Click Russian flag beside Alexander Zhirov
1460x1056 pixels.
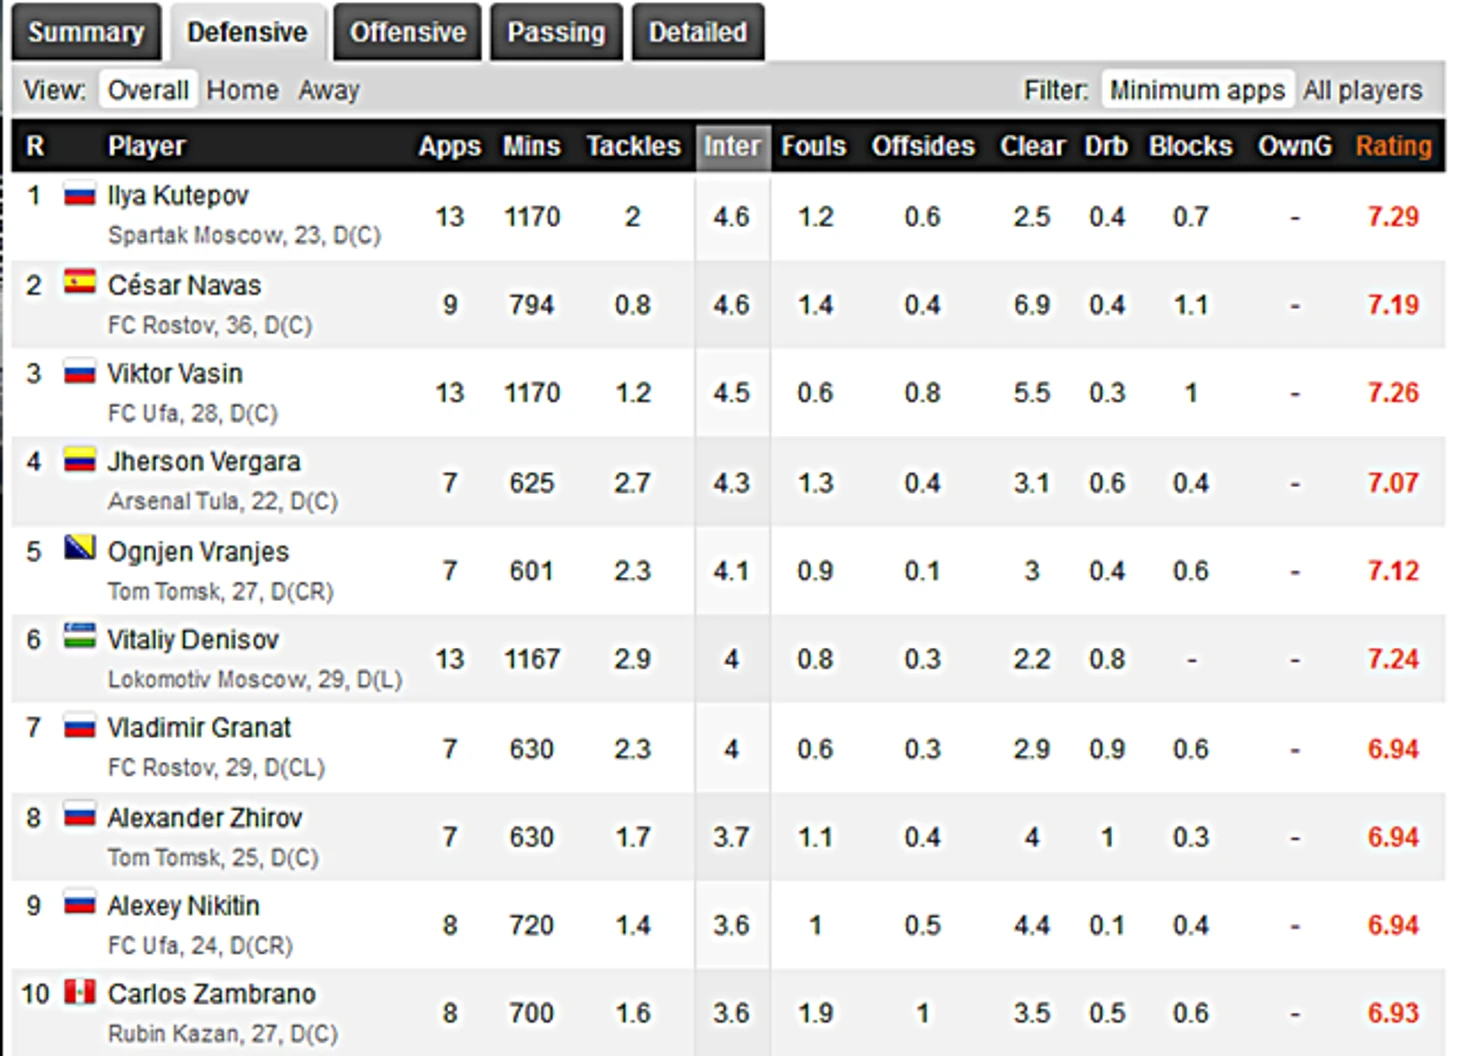80,814
